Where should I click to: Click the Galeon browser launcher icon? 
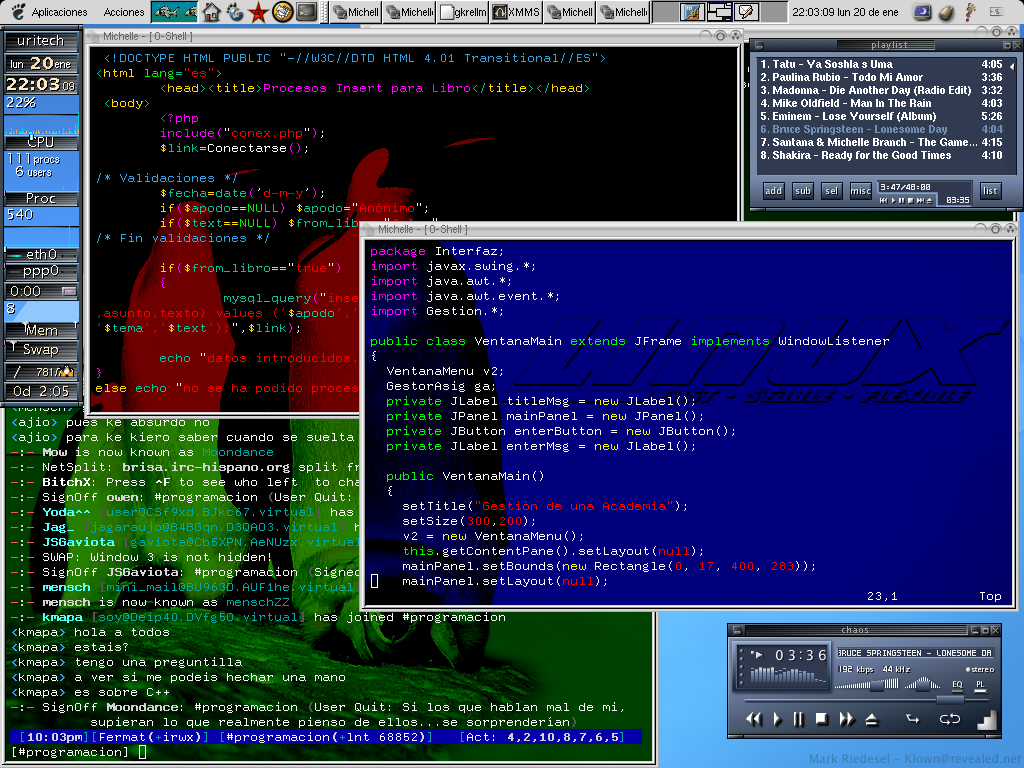(234, 12)
